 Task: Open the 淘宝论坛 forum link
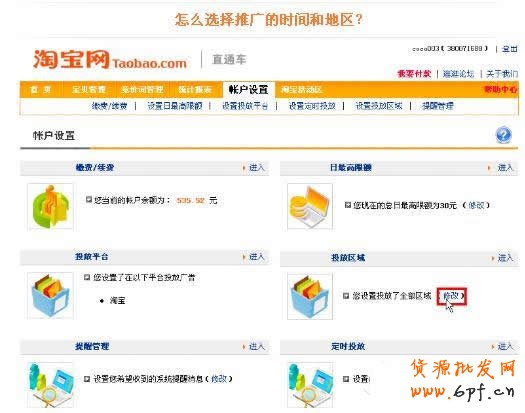point(458,74)
